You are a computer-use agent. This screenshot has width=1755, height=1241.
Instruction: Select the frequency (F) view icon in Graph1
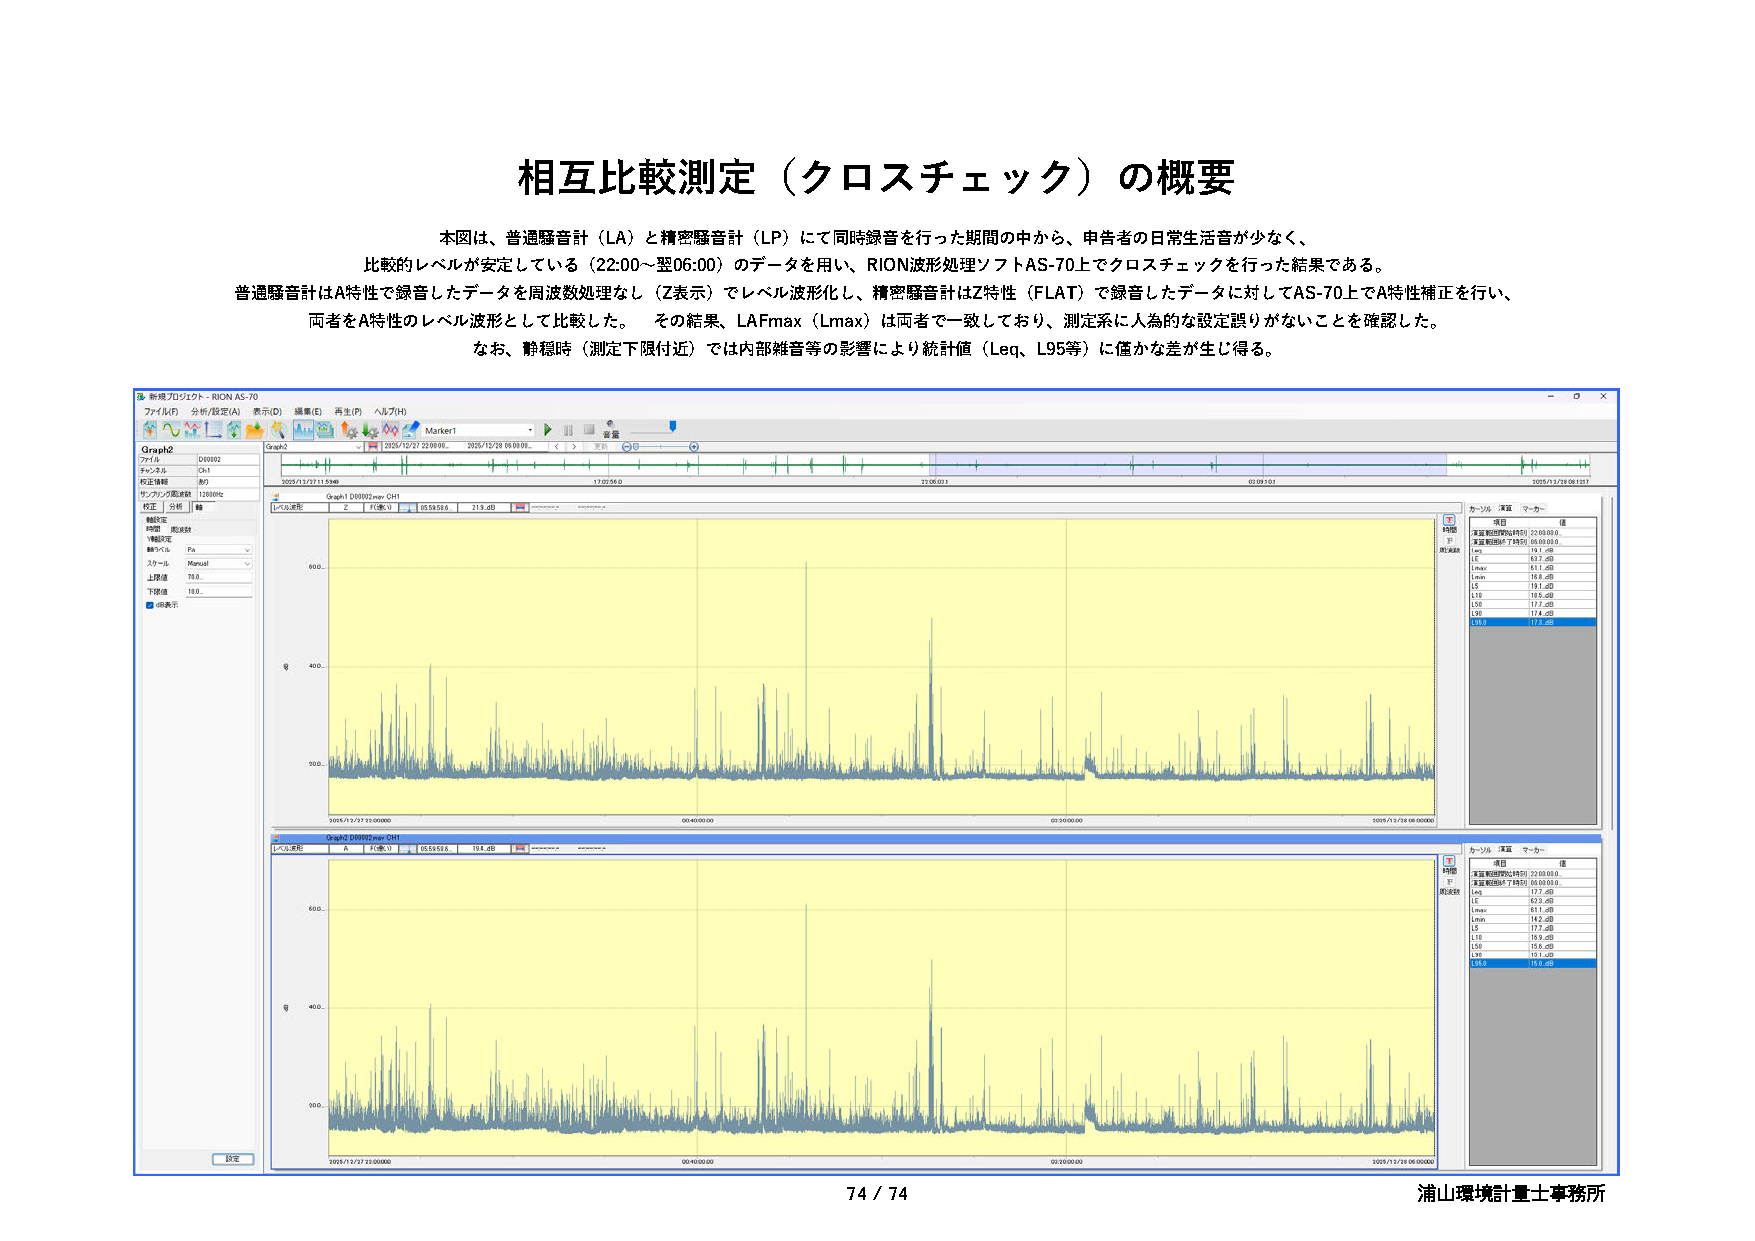(1449, 541)
